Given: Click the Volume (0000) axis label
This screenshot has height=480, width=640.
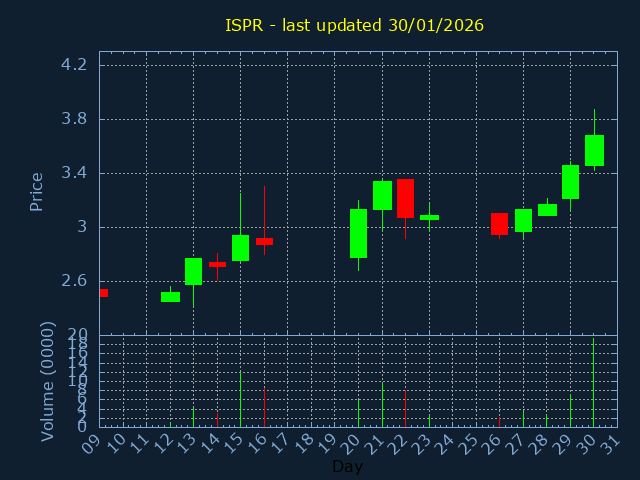Looking at the screenshot, I should (47, 381).
